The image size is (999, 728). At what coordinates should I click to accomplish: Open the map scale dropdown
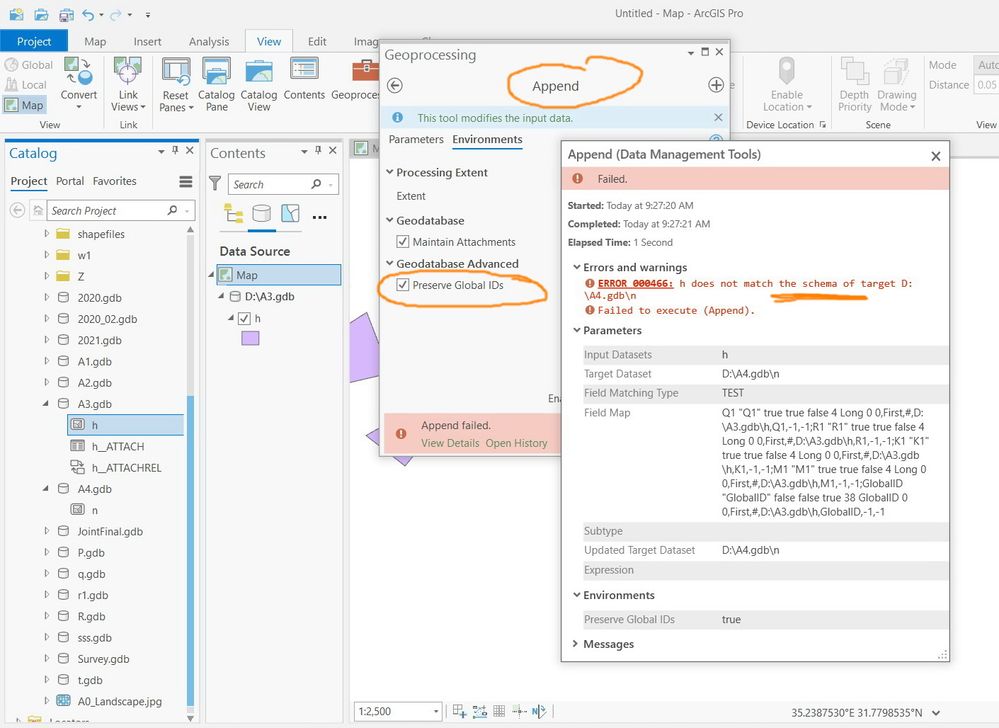tap(436, 711)
